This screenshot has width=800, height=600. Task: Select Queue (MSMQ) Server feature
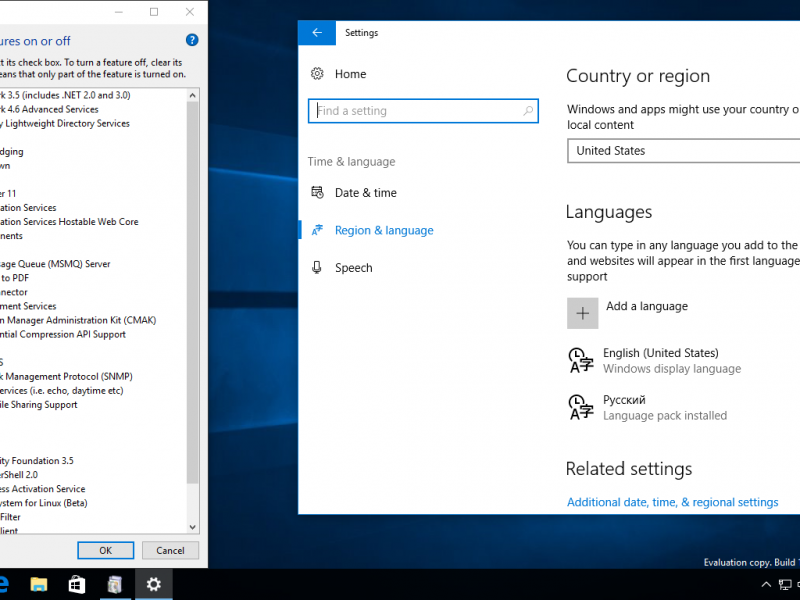click(x=55, y=264)
